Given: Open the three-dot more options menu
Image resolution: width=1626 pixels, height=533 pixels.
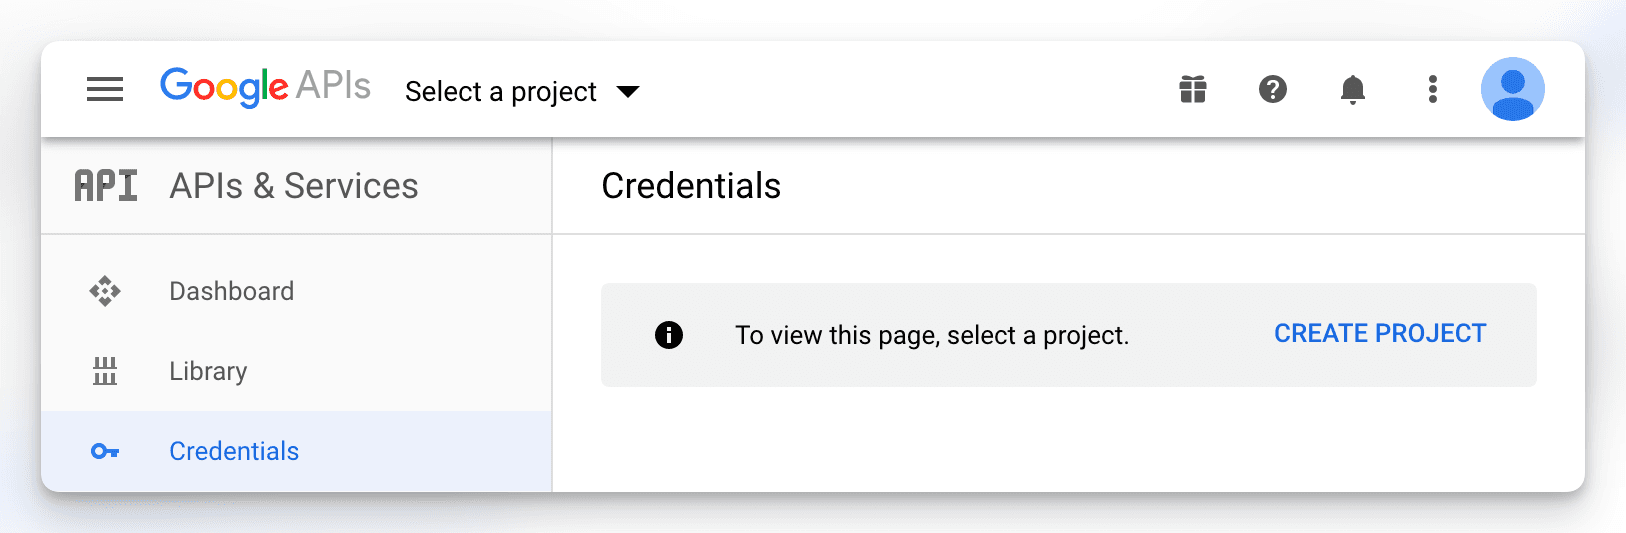Looking at the screenshot, I should 1433,90.
